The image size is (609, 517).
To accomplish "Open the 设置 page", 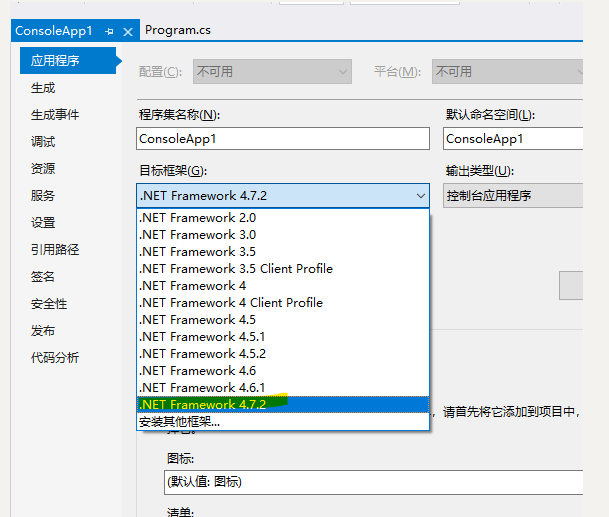I will [43, 223].
